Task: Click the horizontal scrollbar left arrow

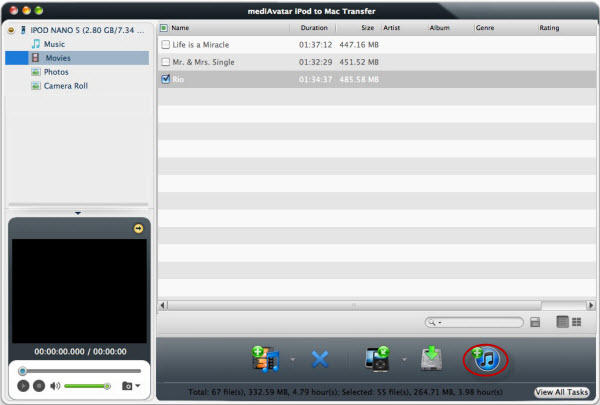Action: click(x=162, y=305)
